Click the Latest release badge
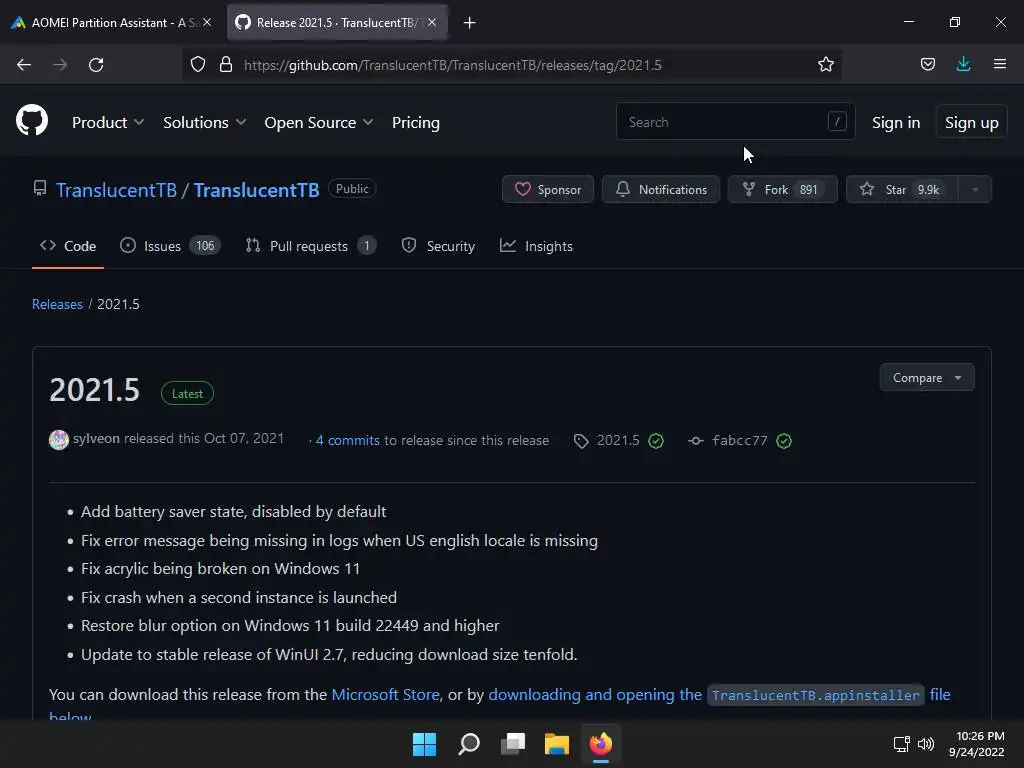Viewport: 1024px width, 768px height. point(187,393)
